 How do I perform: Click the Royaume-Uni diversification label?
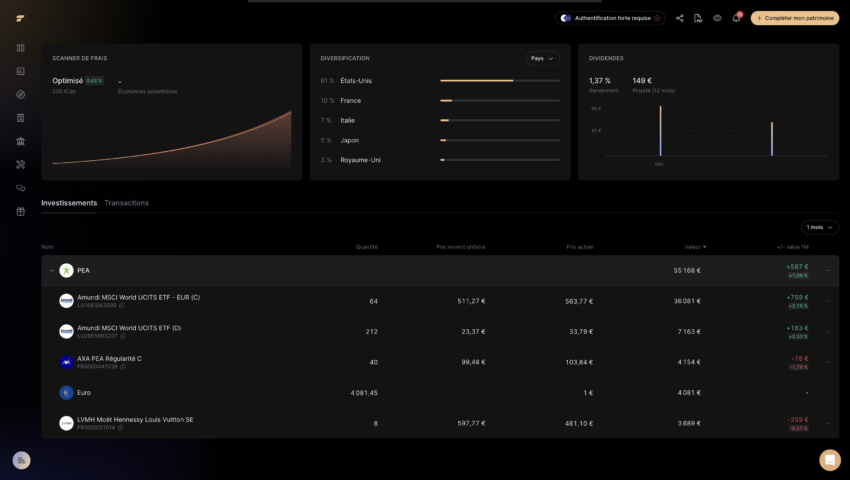click(360, 160)
